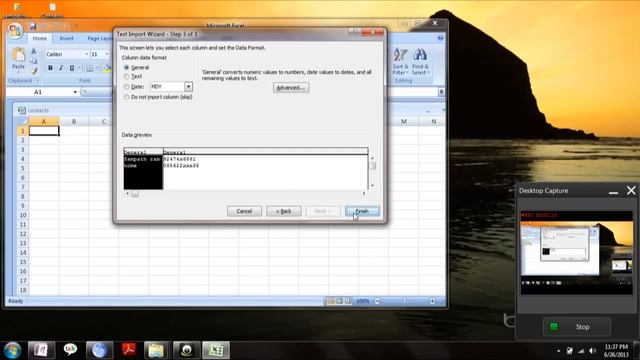Open Adobe Reader from the taskbar

[129, 350]
